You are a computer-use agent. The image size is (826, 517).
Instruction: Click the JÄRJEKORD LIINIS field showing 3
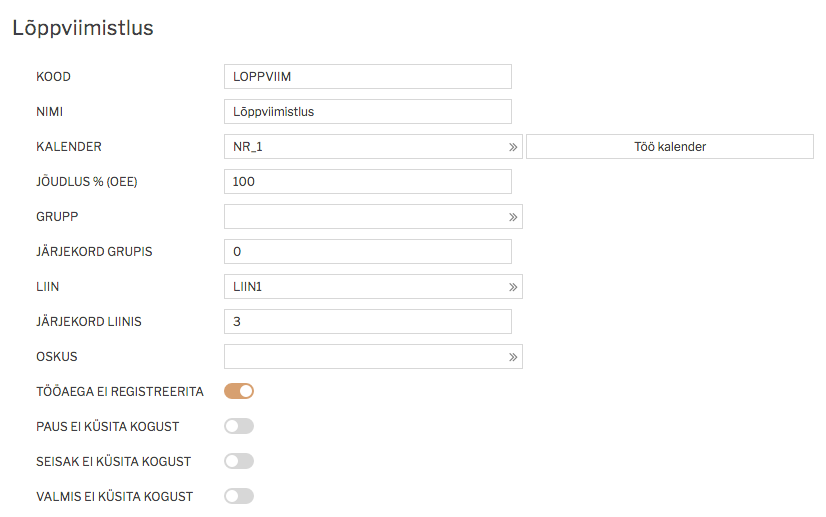[368, 321]
